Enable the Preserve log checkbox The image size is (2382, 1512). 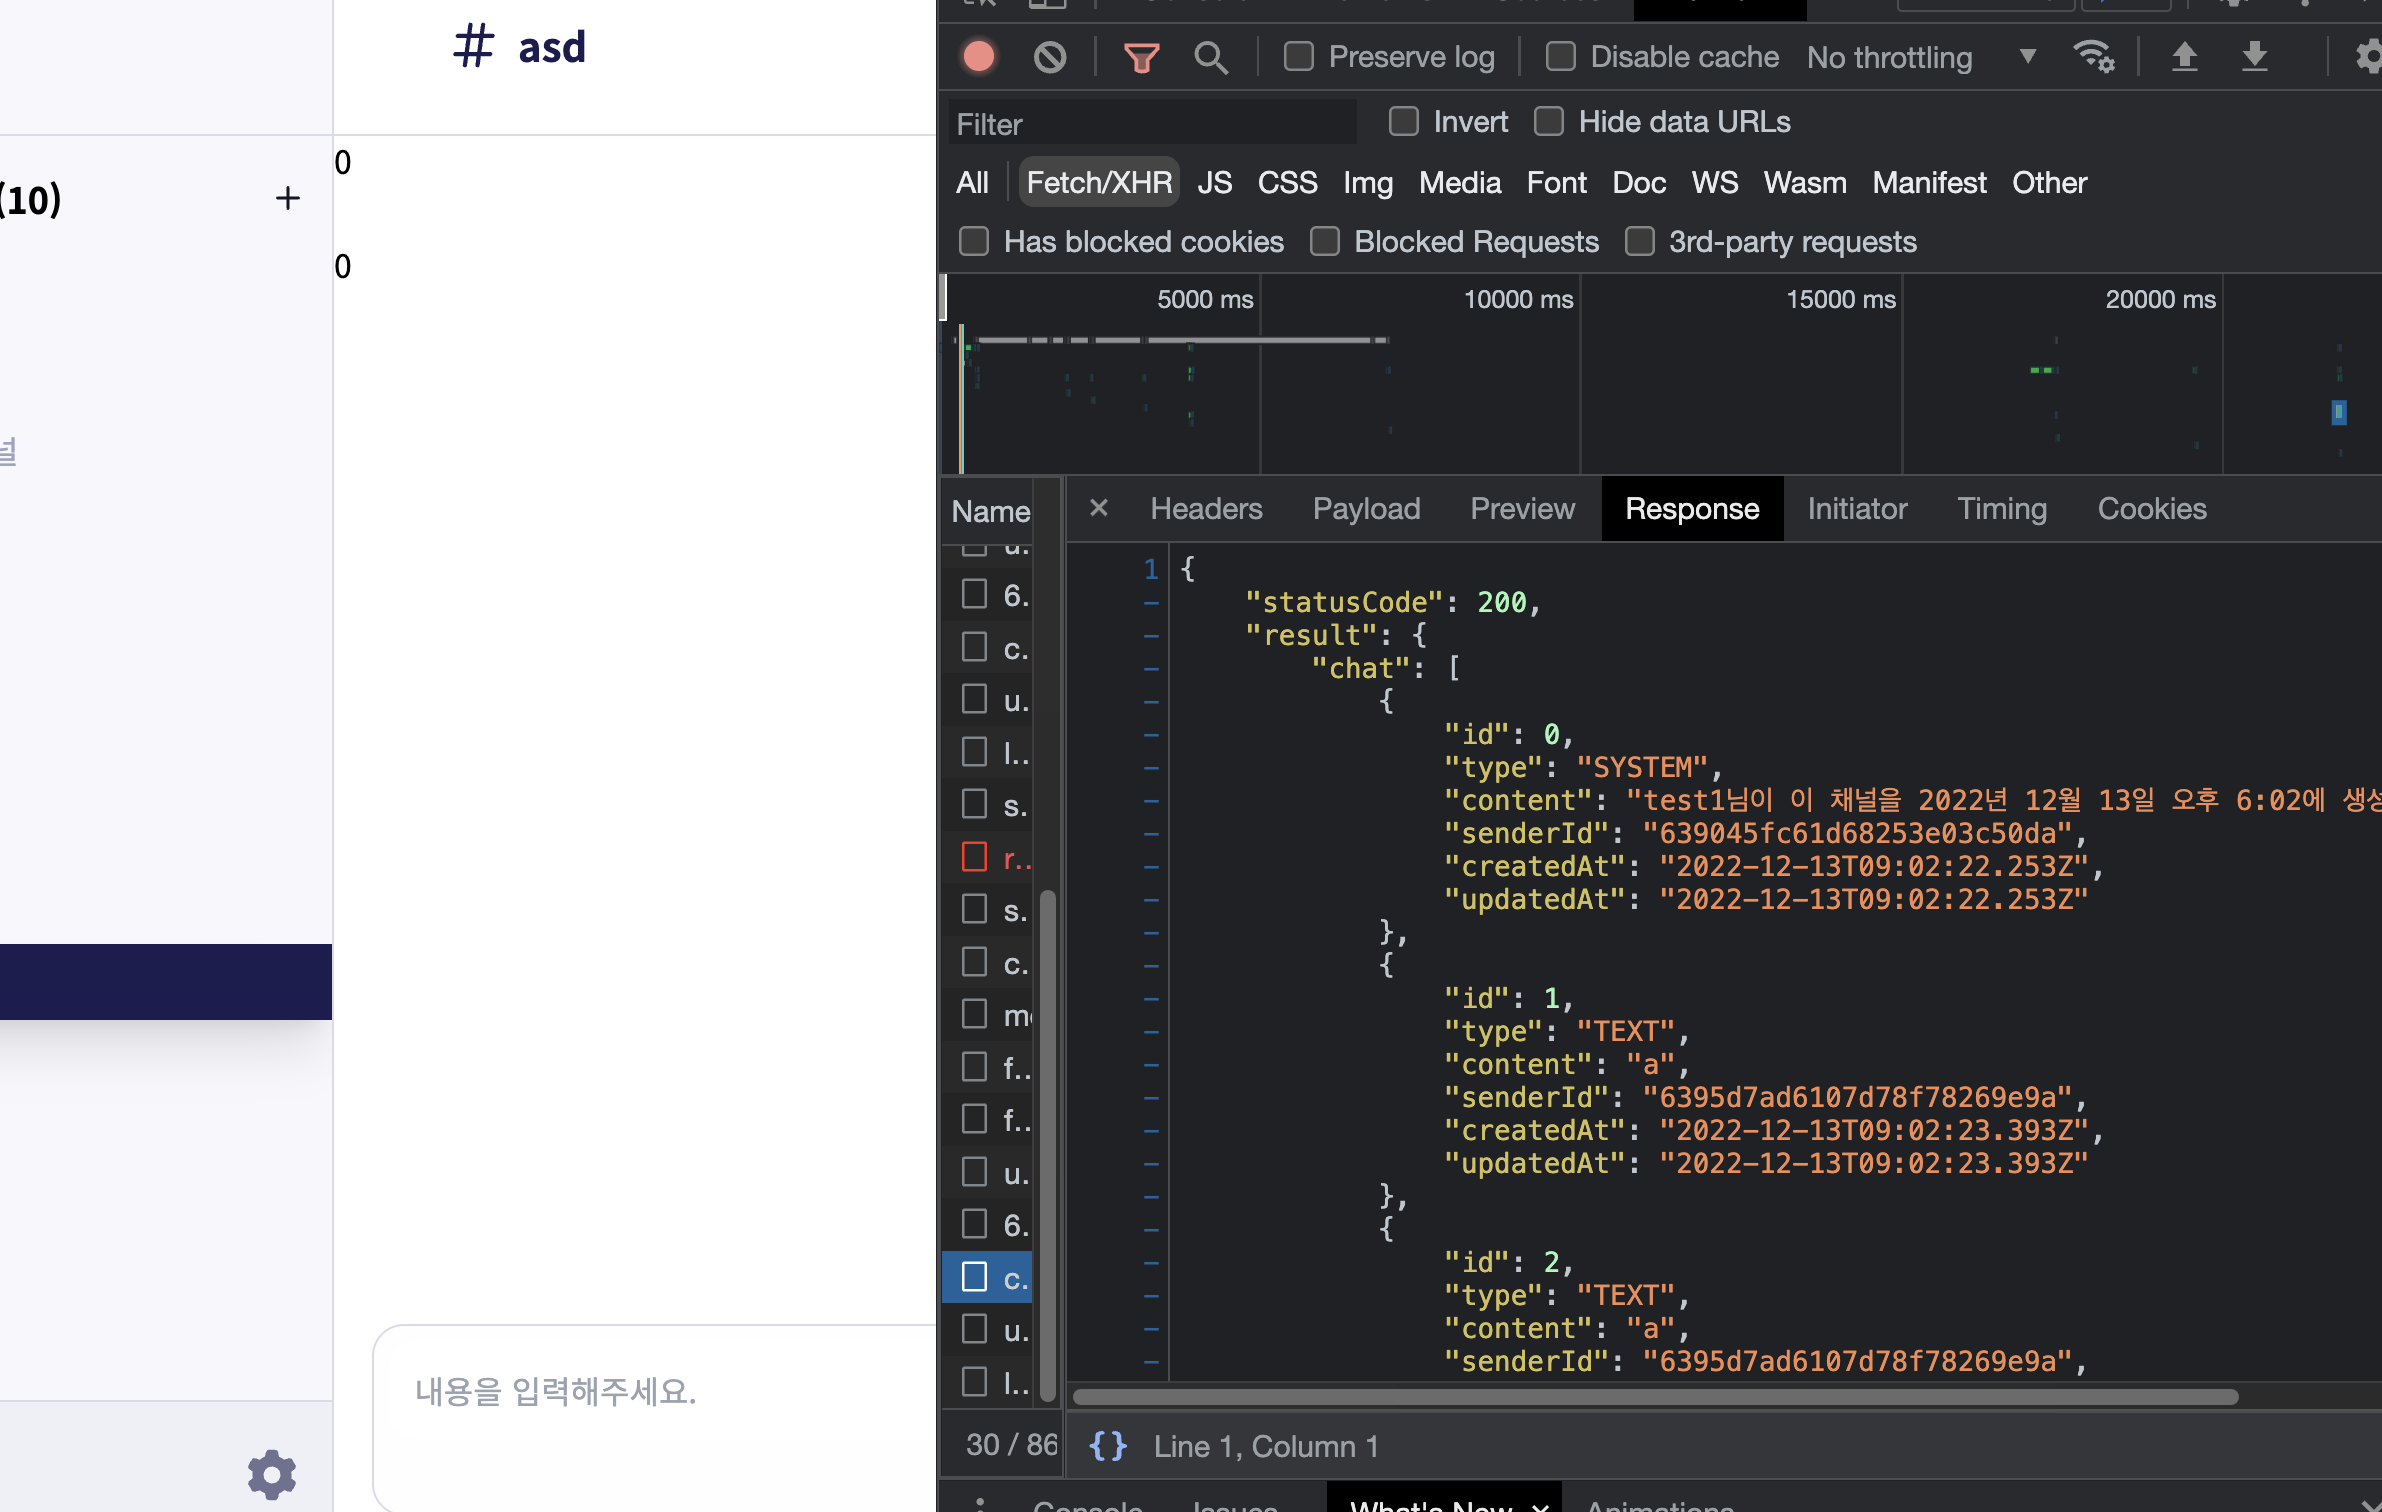pyautogui.click(x=1297, y=57)
